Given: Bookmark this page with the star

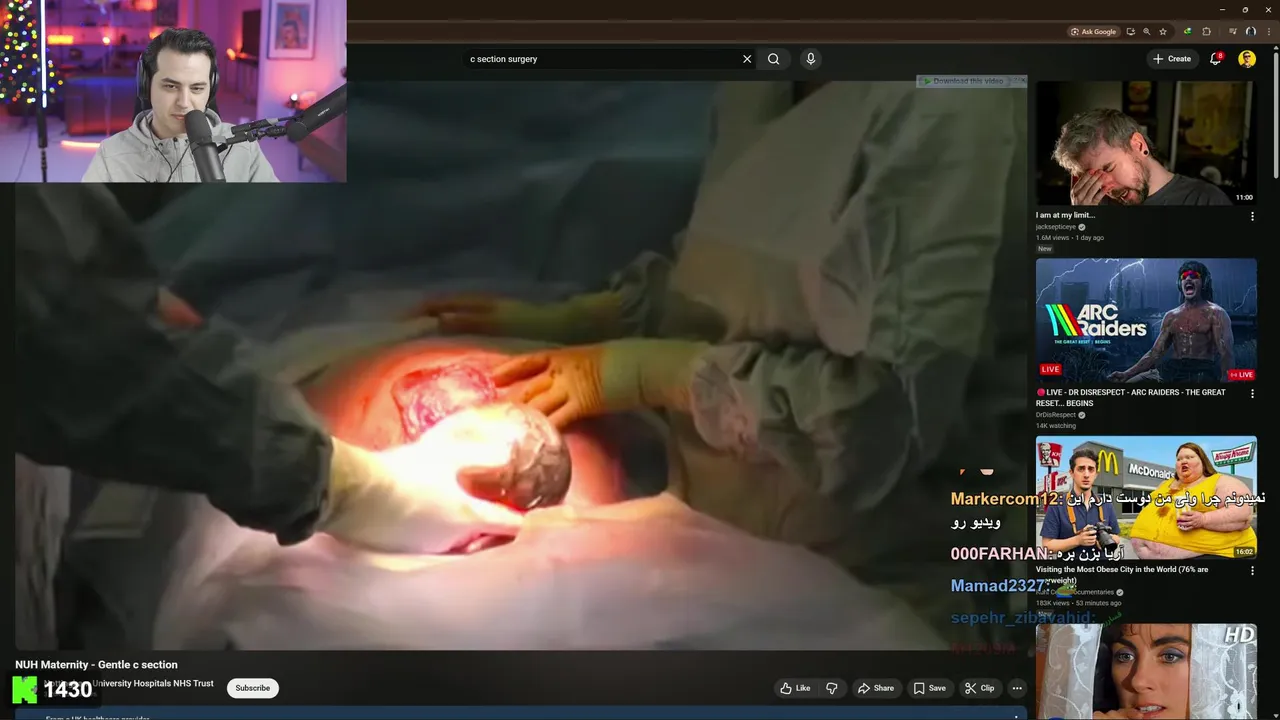Looking at the screenshot, I should 1163,31.
